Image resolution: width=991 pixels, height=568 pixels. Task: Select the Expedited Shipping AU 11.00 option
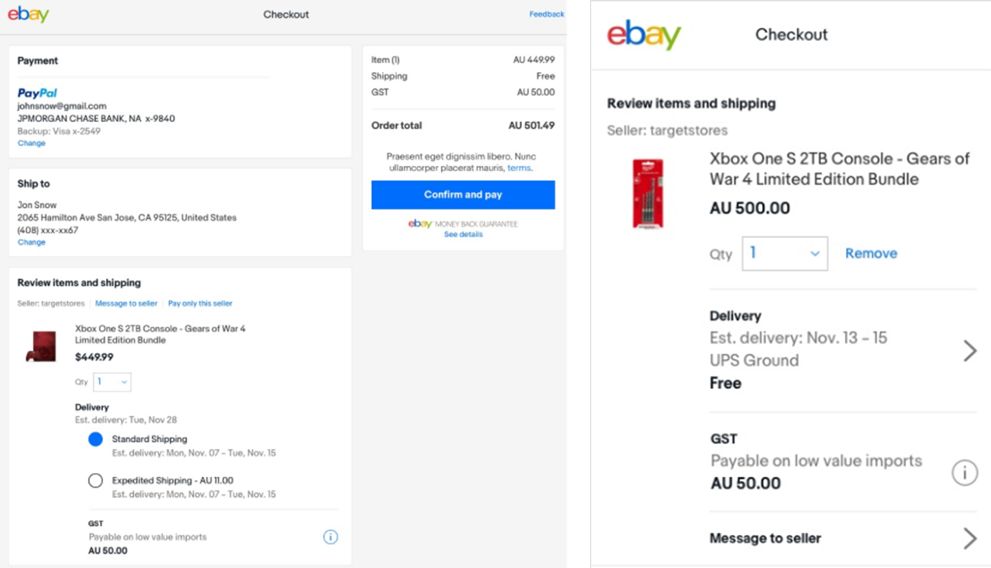[x=95, y=480]
